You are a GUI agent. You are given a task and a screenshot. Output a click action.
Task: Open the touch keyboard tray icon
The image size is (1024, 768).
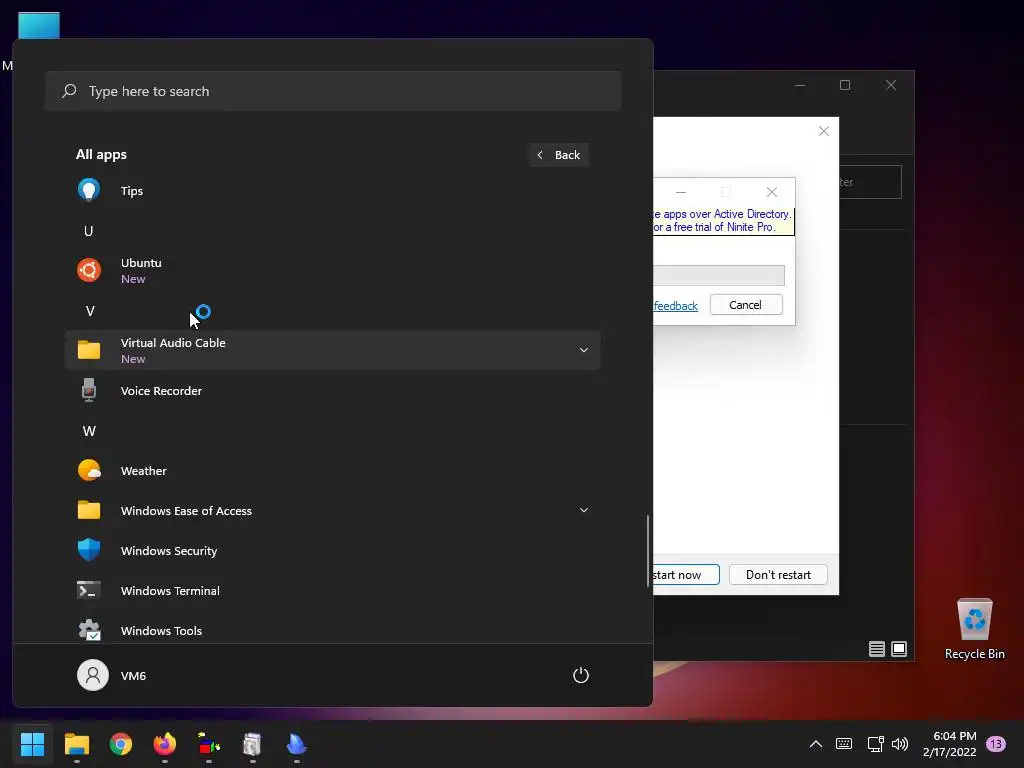pyautogui.click(x=844, y=744)
